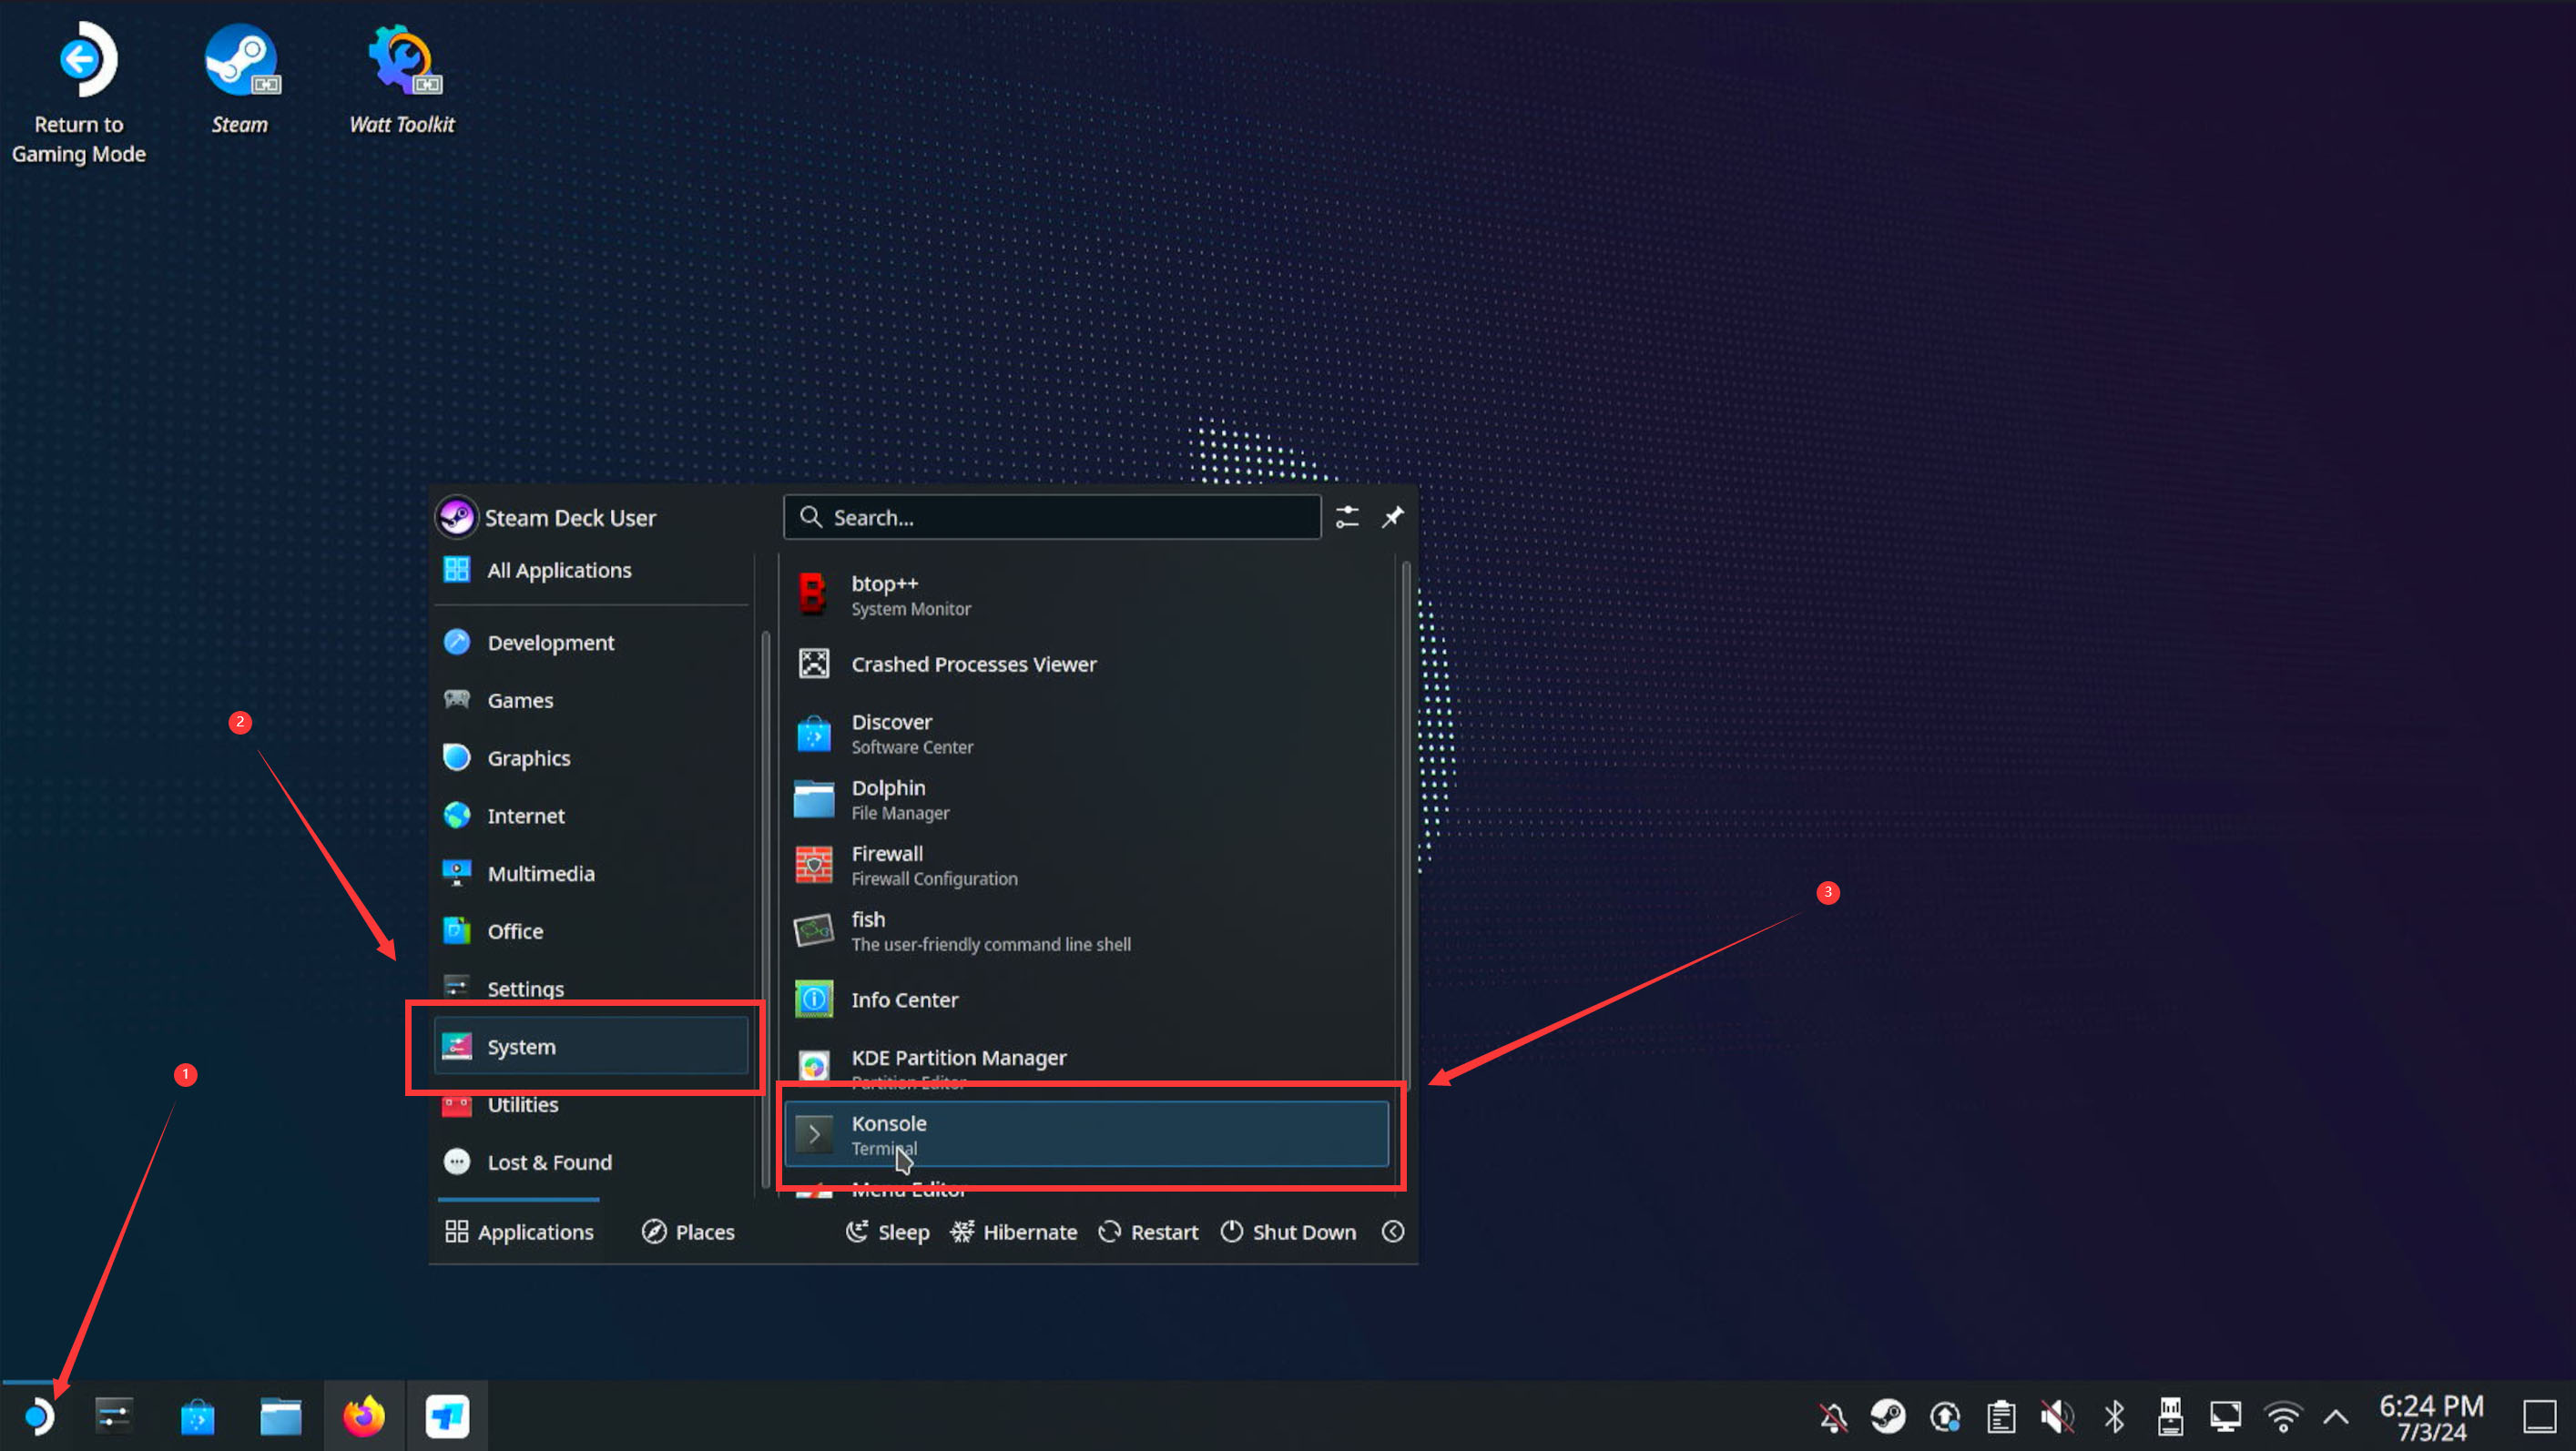Expand hidden system tray icons arrow
2576x1451 pixels.
[2335, 1416]
